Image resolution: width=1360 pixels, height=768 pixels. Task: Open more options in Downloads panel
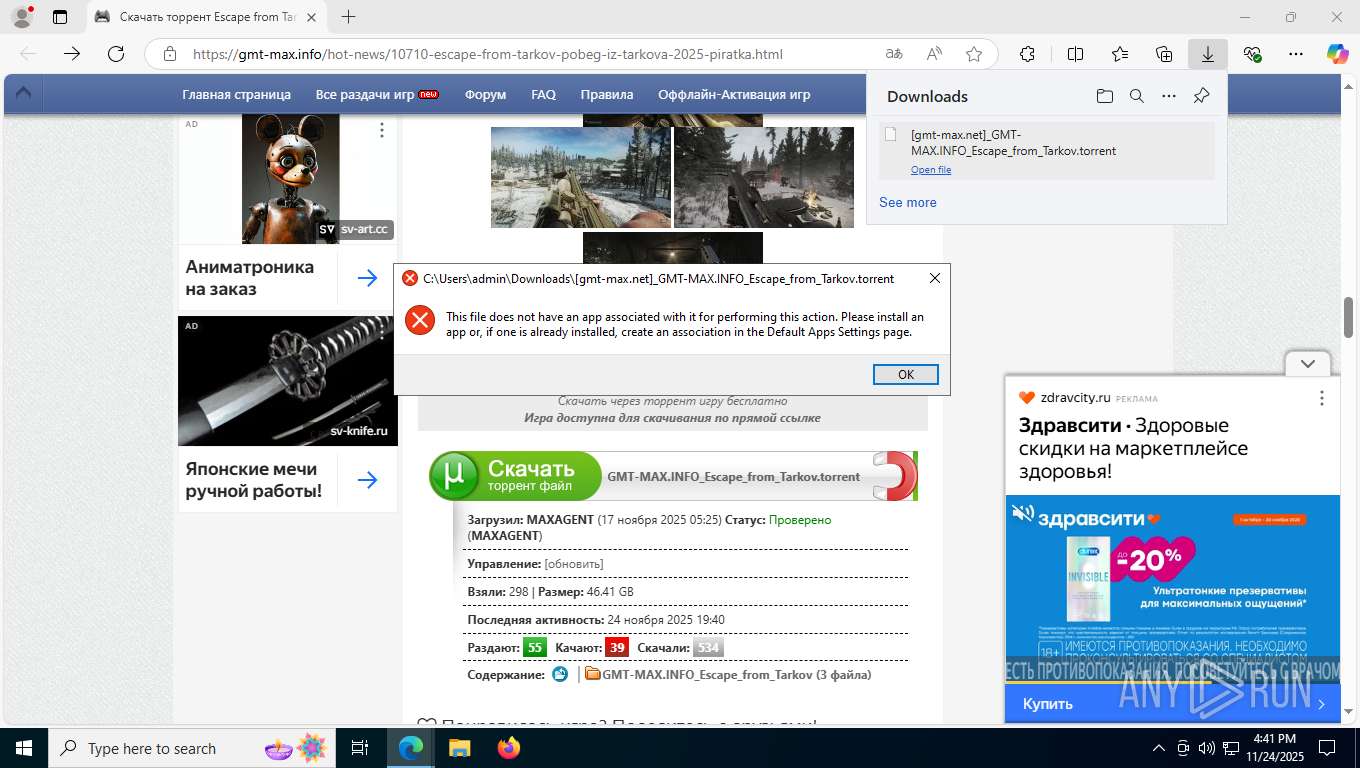coord(1169,96)
